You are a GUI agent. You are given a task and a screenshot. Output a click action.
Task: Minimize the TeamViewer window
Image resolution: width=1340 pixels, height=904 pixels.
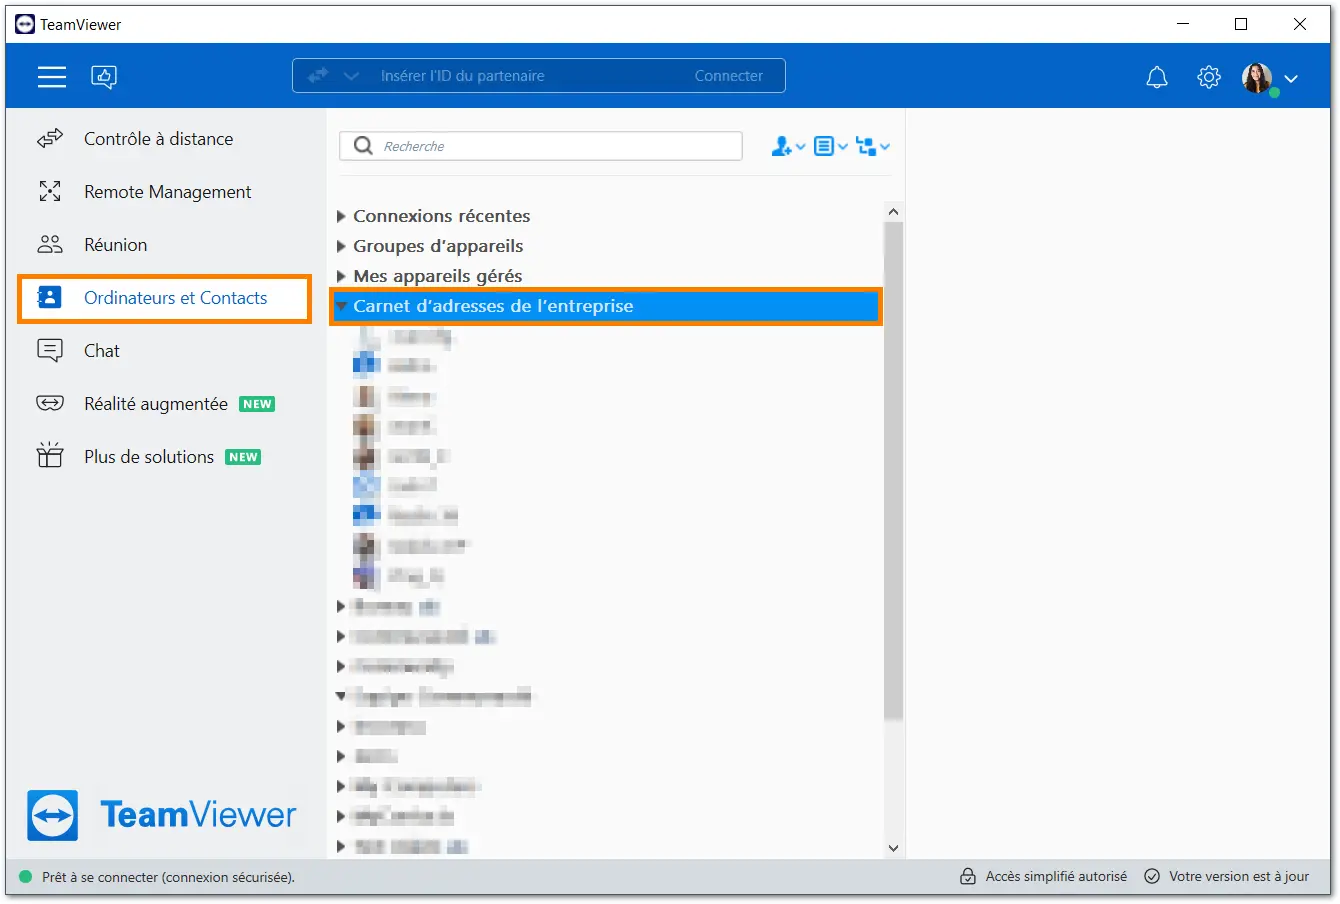point(1183,24)
